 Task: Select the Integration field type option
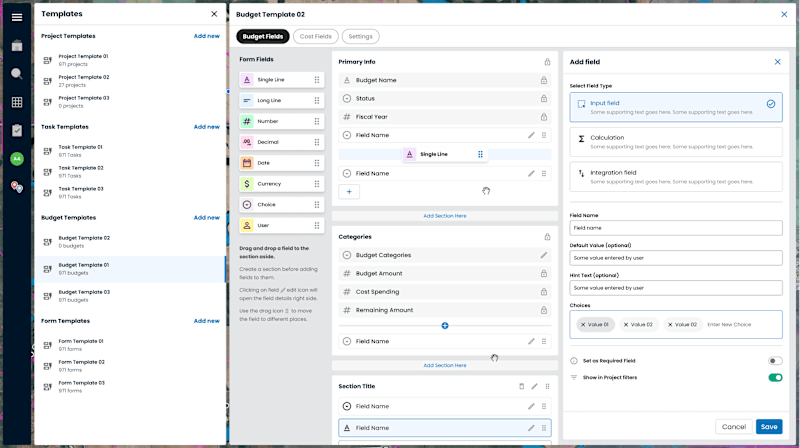(x=676, y=177)
